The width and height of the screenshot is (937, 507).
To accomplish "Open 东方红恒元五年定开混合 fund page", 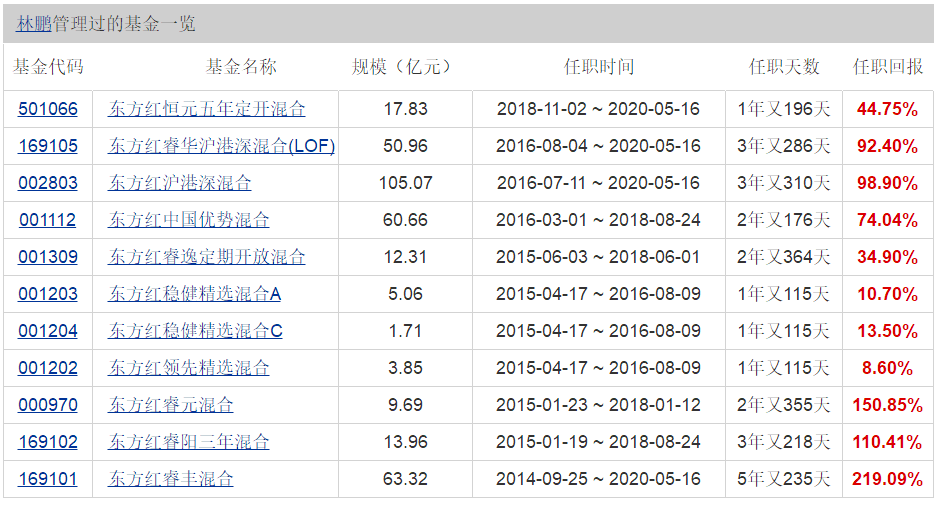I will pyautogui.click(x=207, y=110).
